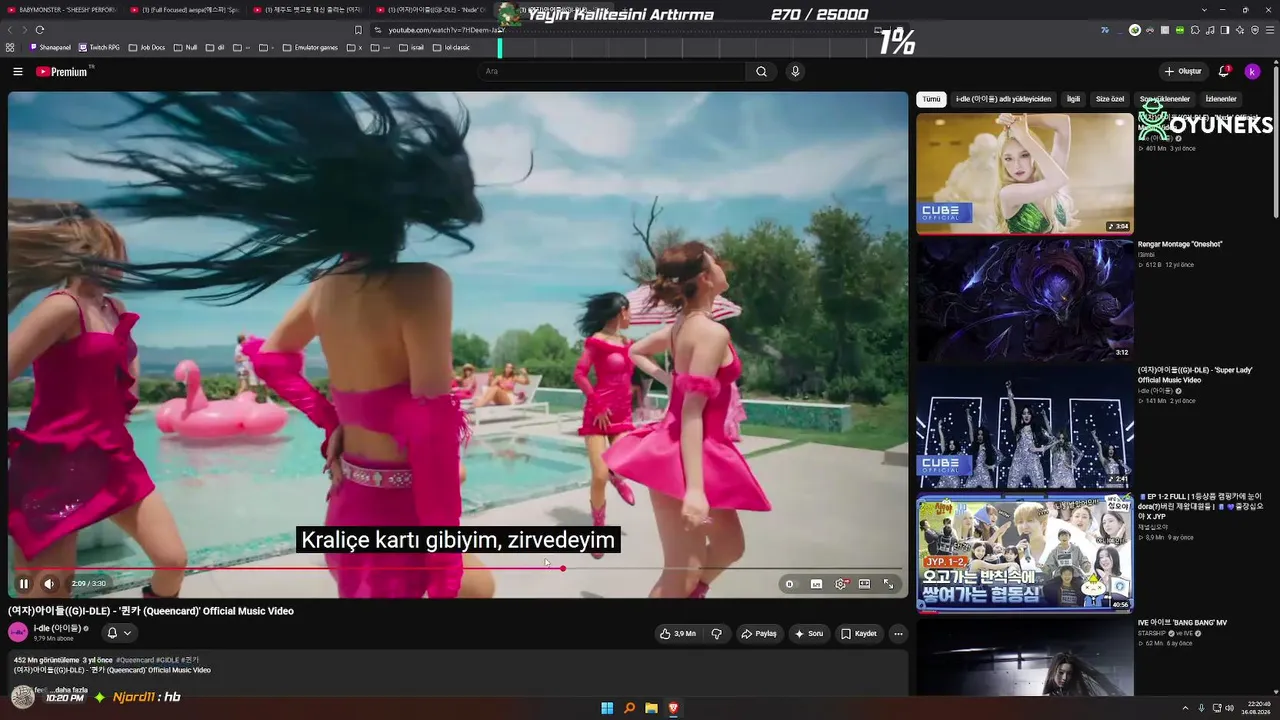Open the green dress CUBE video thumbnail

click(1025, 173)
